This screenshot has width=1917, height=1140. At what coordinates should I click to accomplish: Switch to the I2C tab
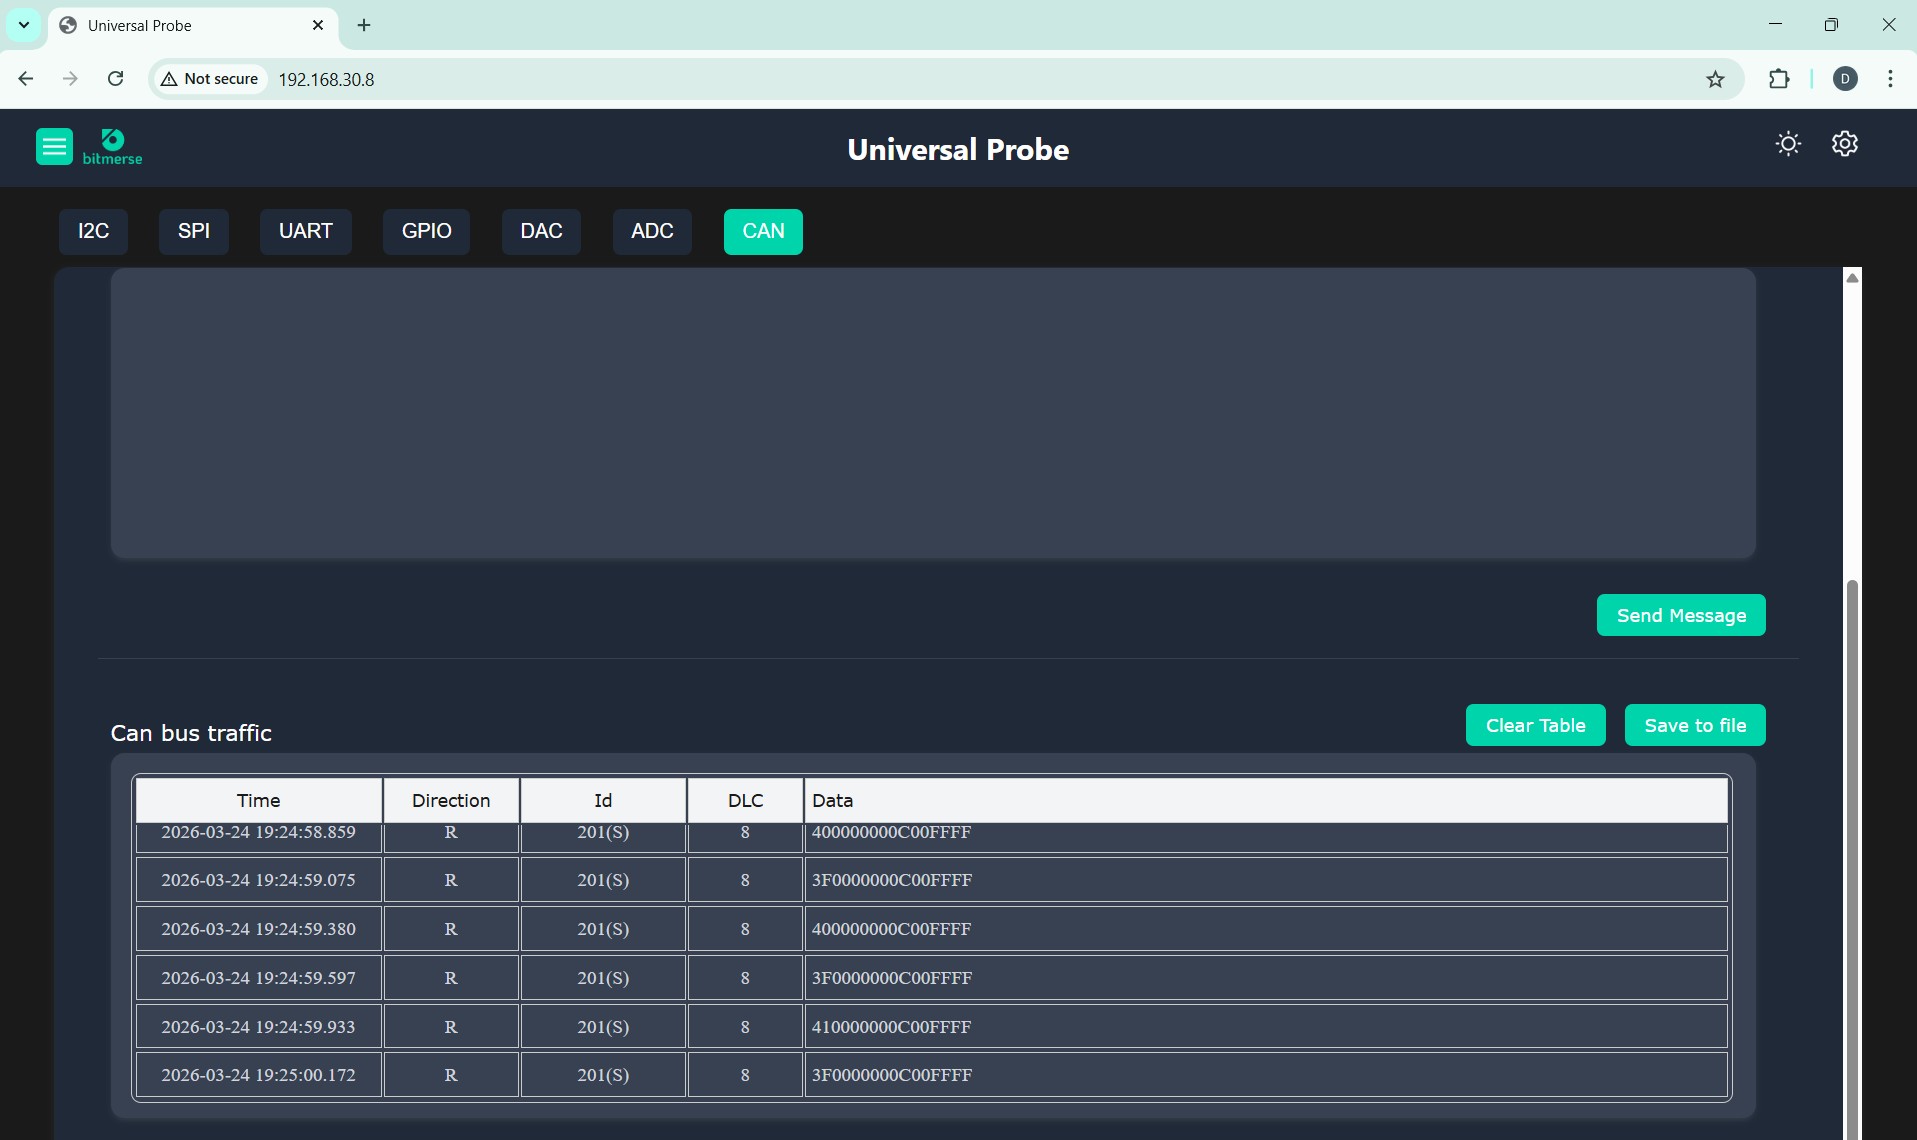tap(93, 231)
